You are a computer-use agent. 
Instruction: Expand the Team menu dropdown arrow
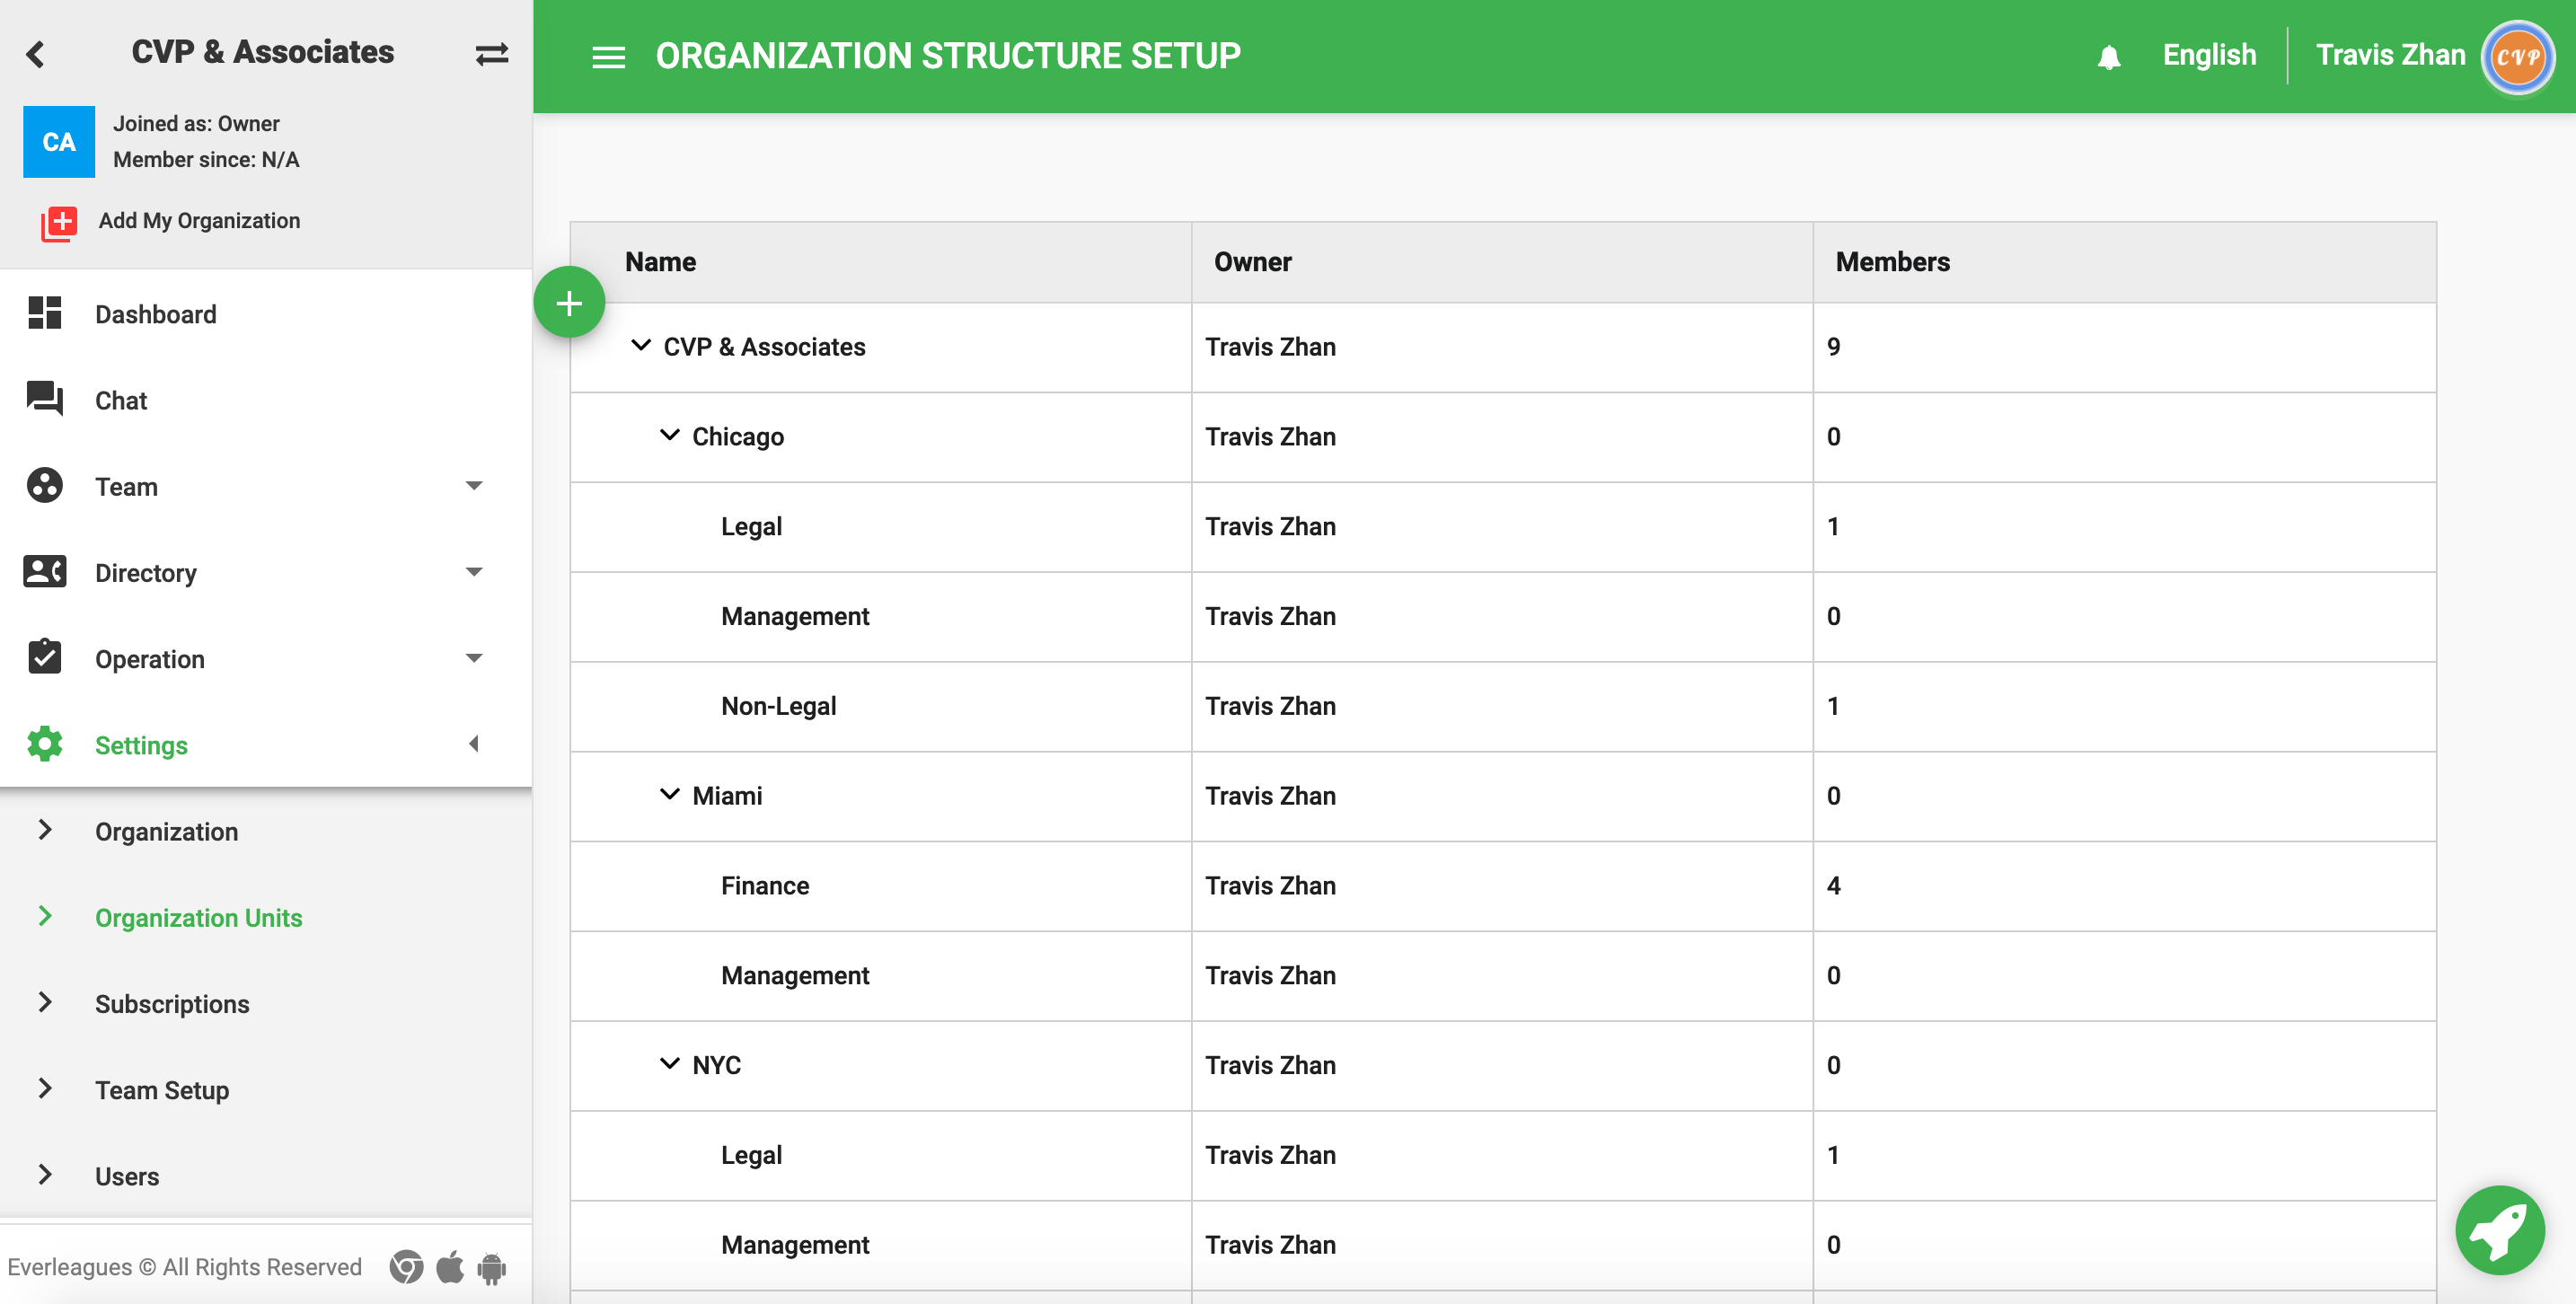pyautogui.click(x=474, y=486)
